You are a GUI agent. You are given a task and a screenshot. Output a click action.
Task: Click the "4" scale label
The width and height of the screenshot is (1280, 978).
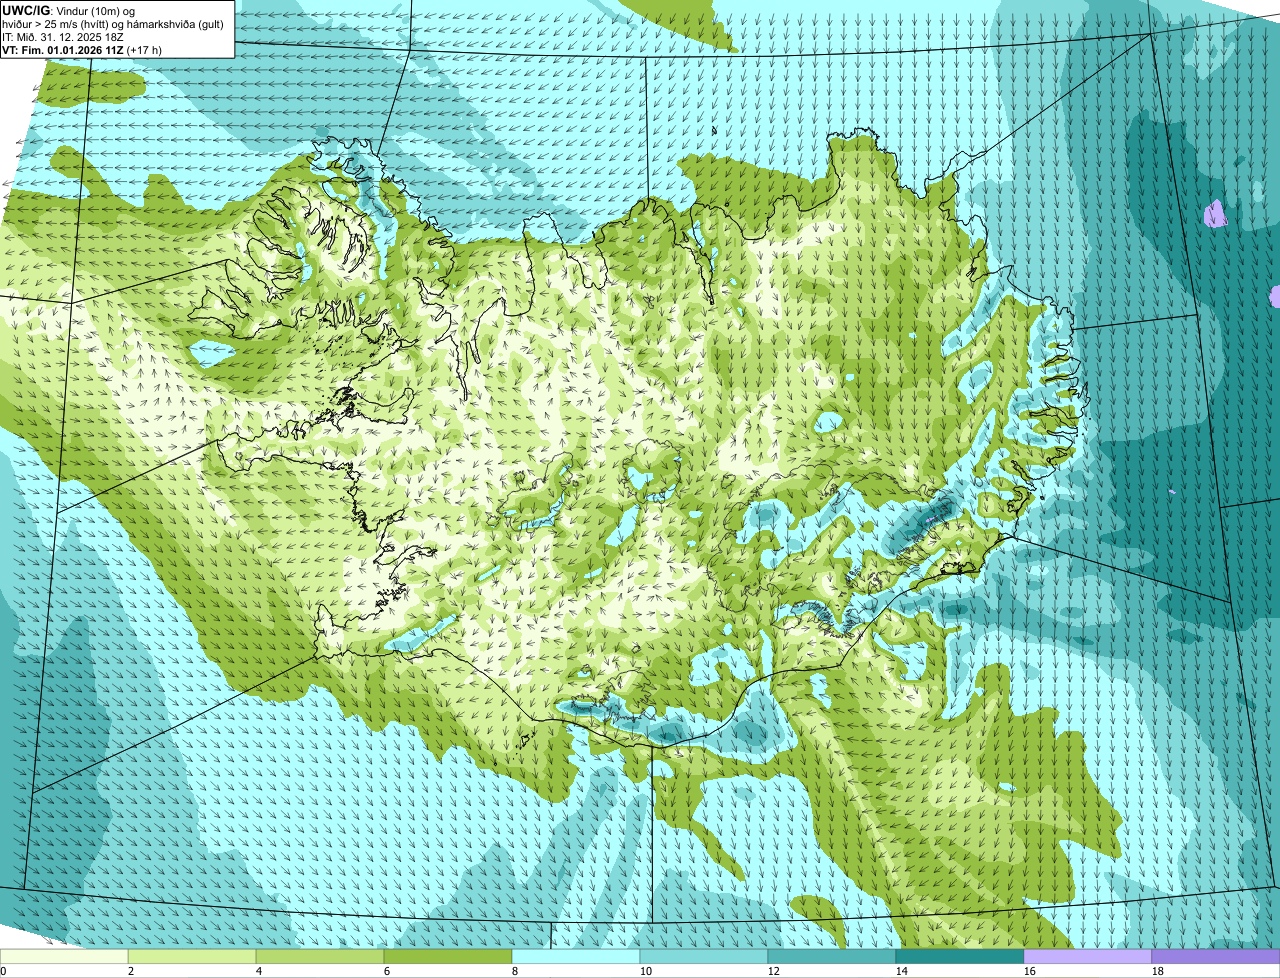tap(258, 971)
